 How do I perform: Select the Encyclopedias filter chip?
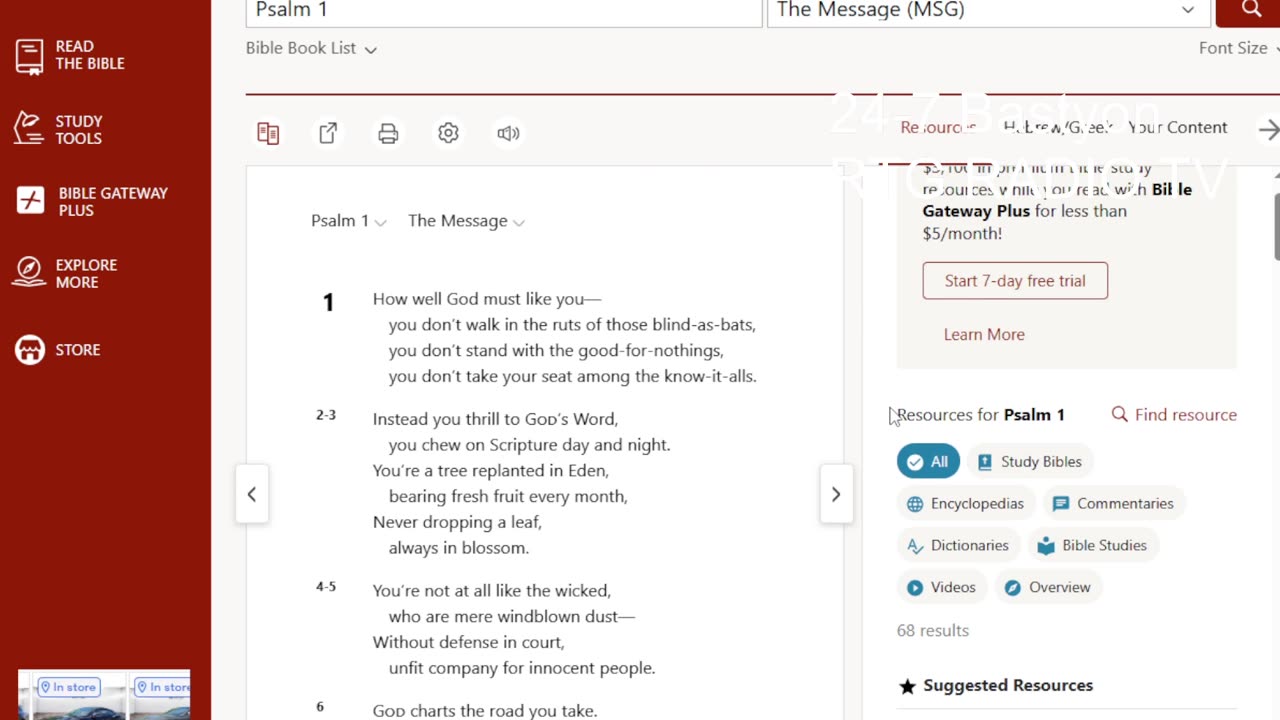coord(966,503)
